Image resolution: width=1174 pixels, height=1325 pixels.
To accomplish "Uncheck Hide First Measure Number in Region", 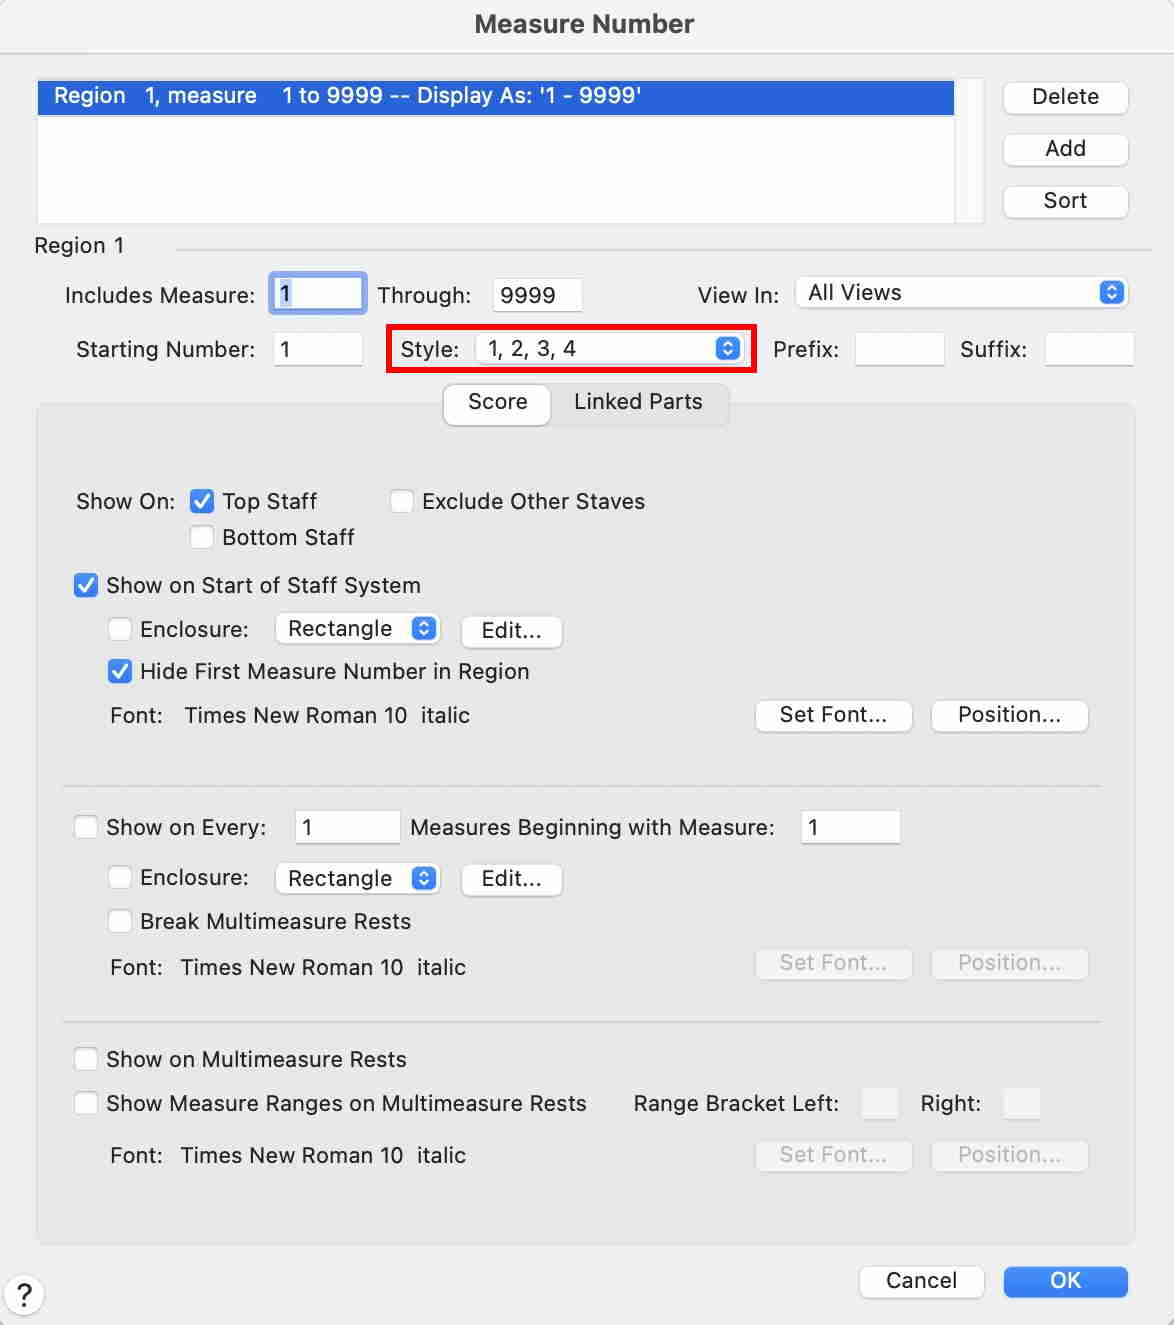I will coord(120,671).
